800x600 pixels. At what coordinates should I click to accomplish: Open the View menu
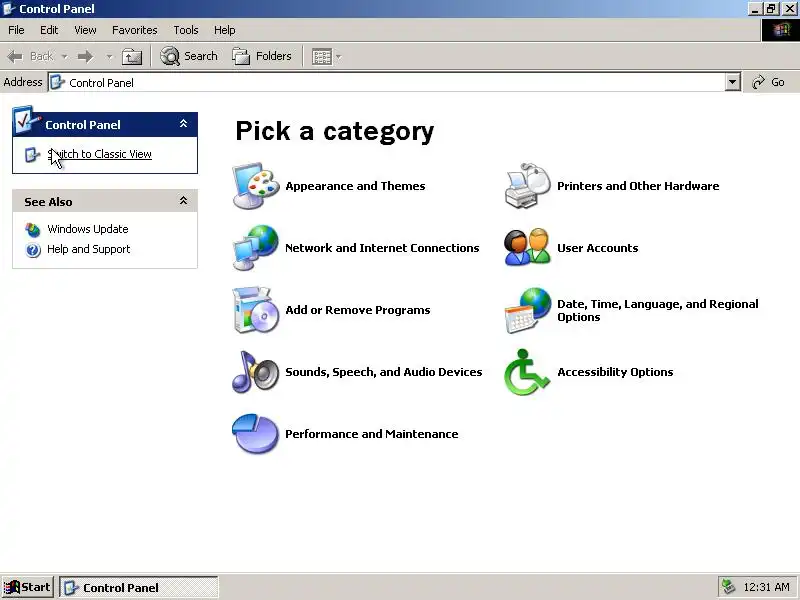pyautogui.click(x=85, y=30)
